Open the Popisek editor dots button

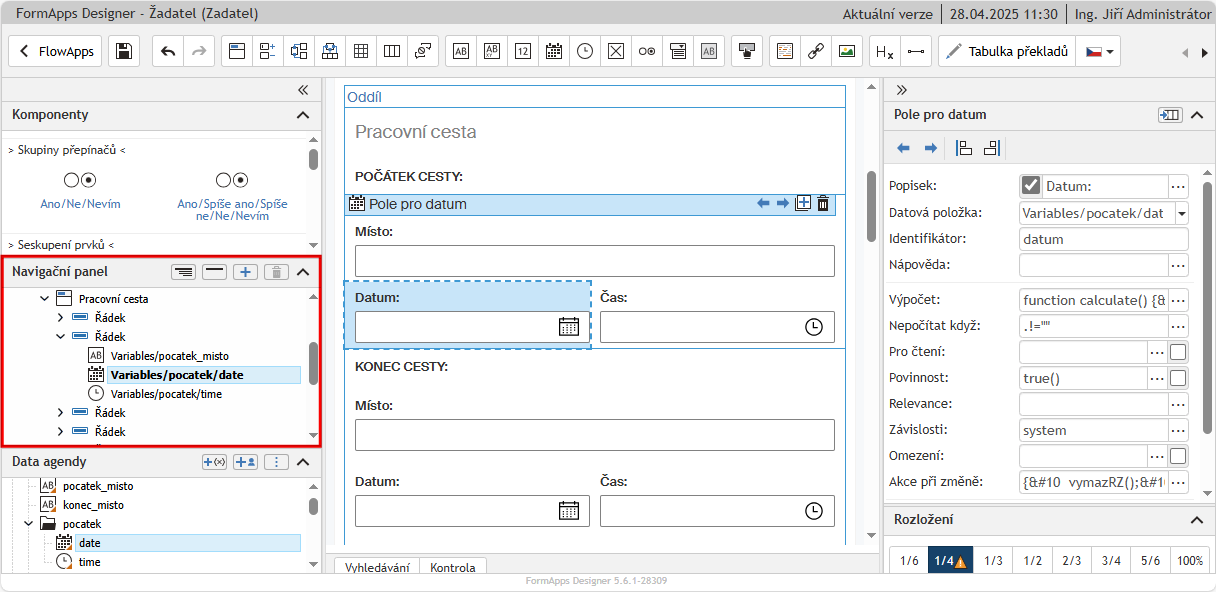(1178, 186)
